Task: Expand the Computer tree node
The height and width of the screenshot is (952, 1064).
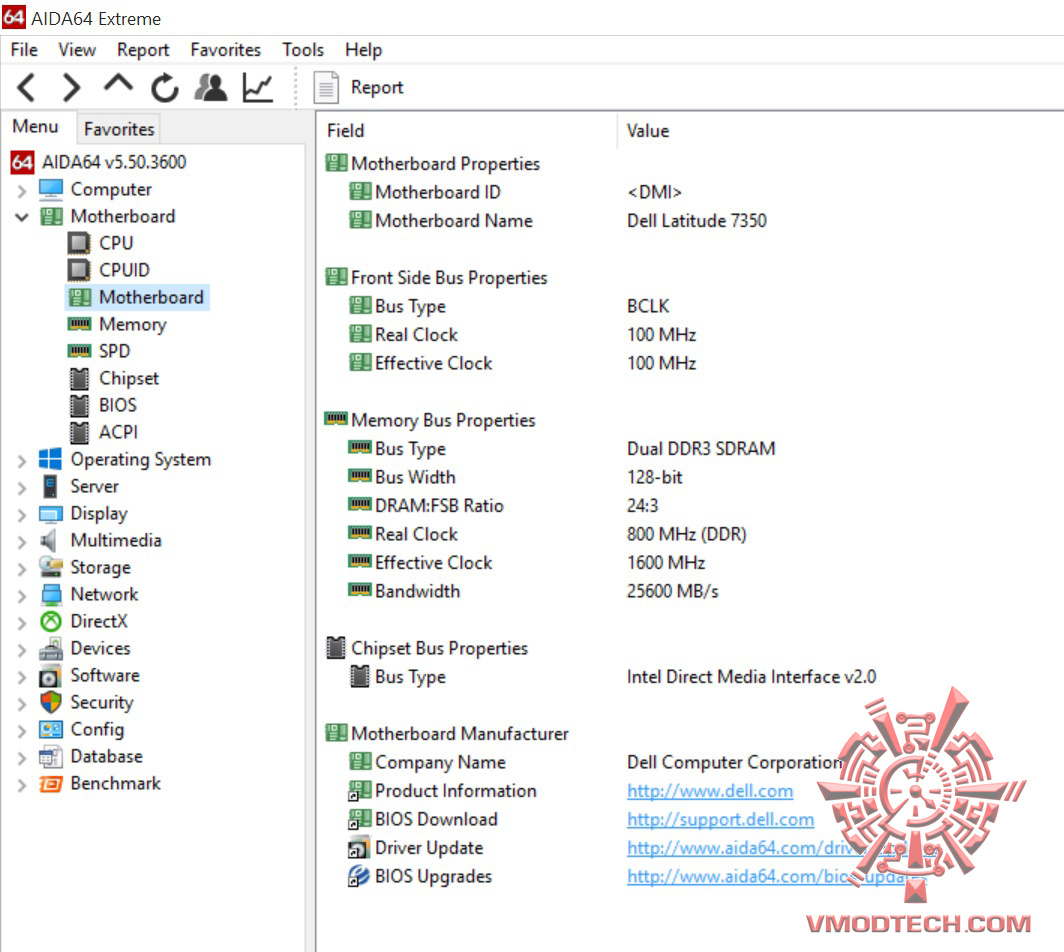Action: tap(22, 191)
